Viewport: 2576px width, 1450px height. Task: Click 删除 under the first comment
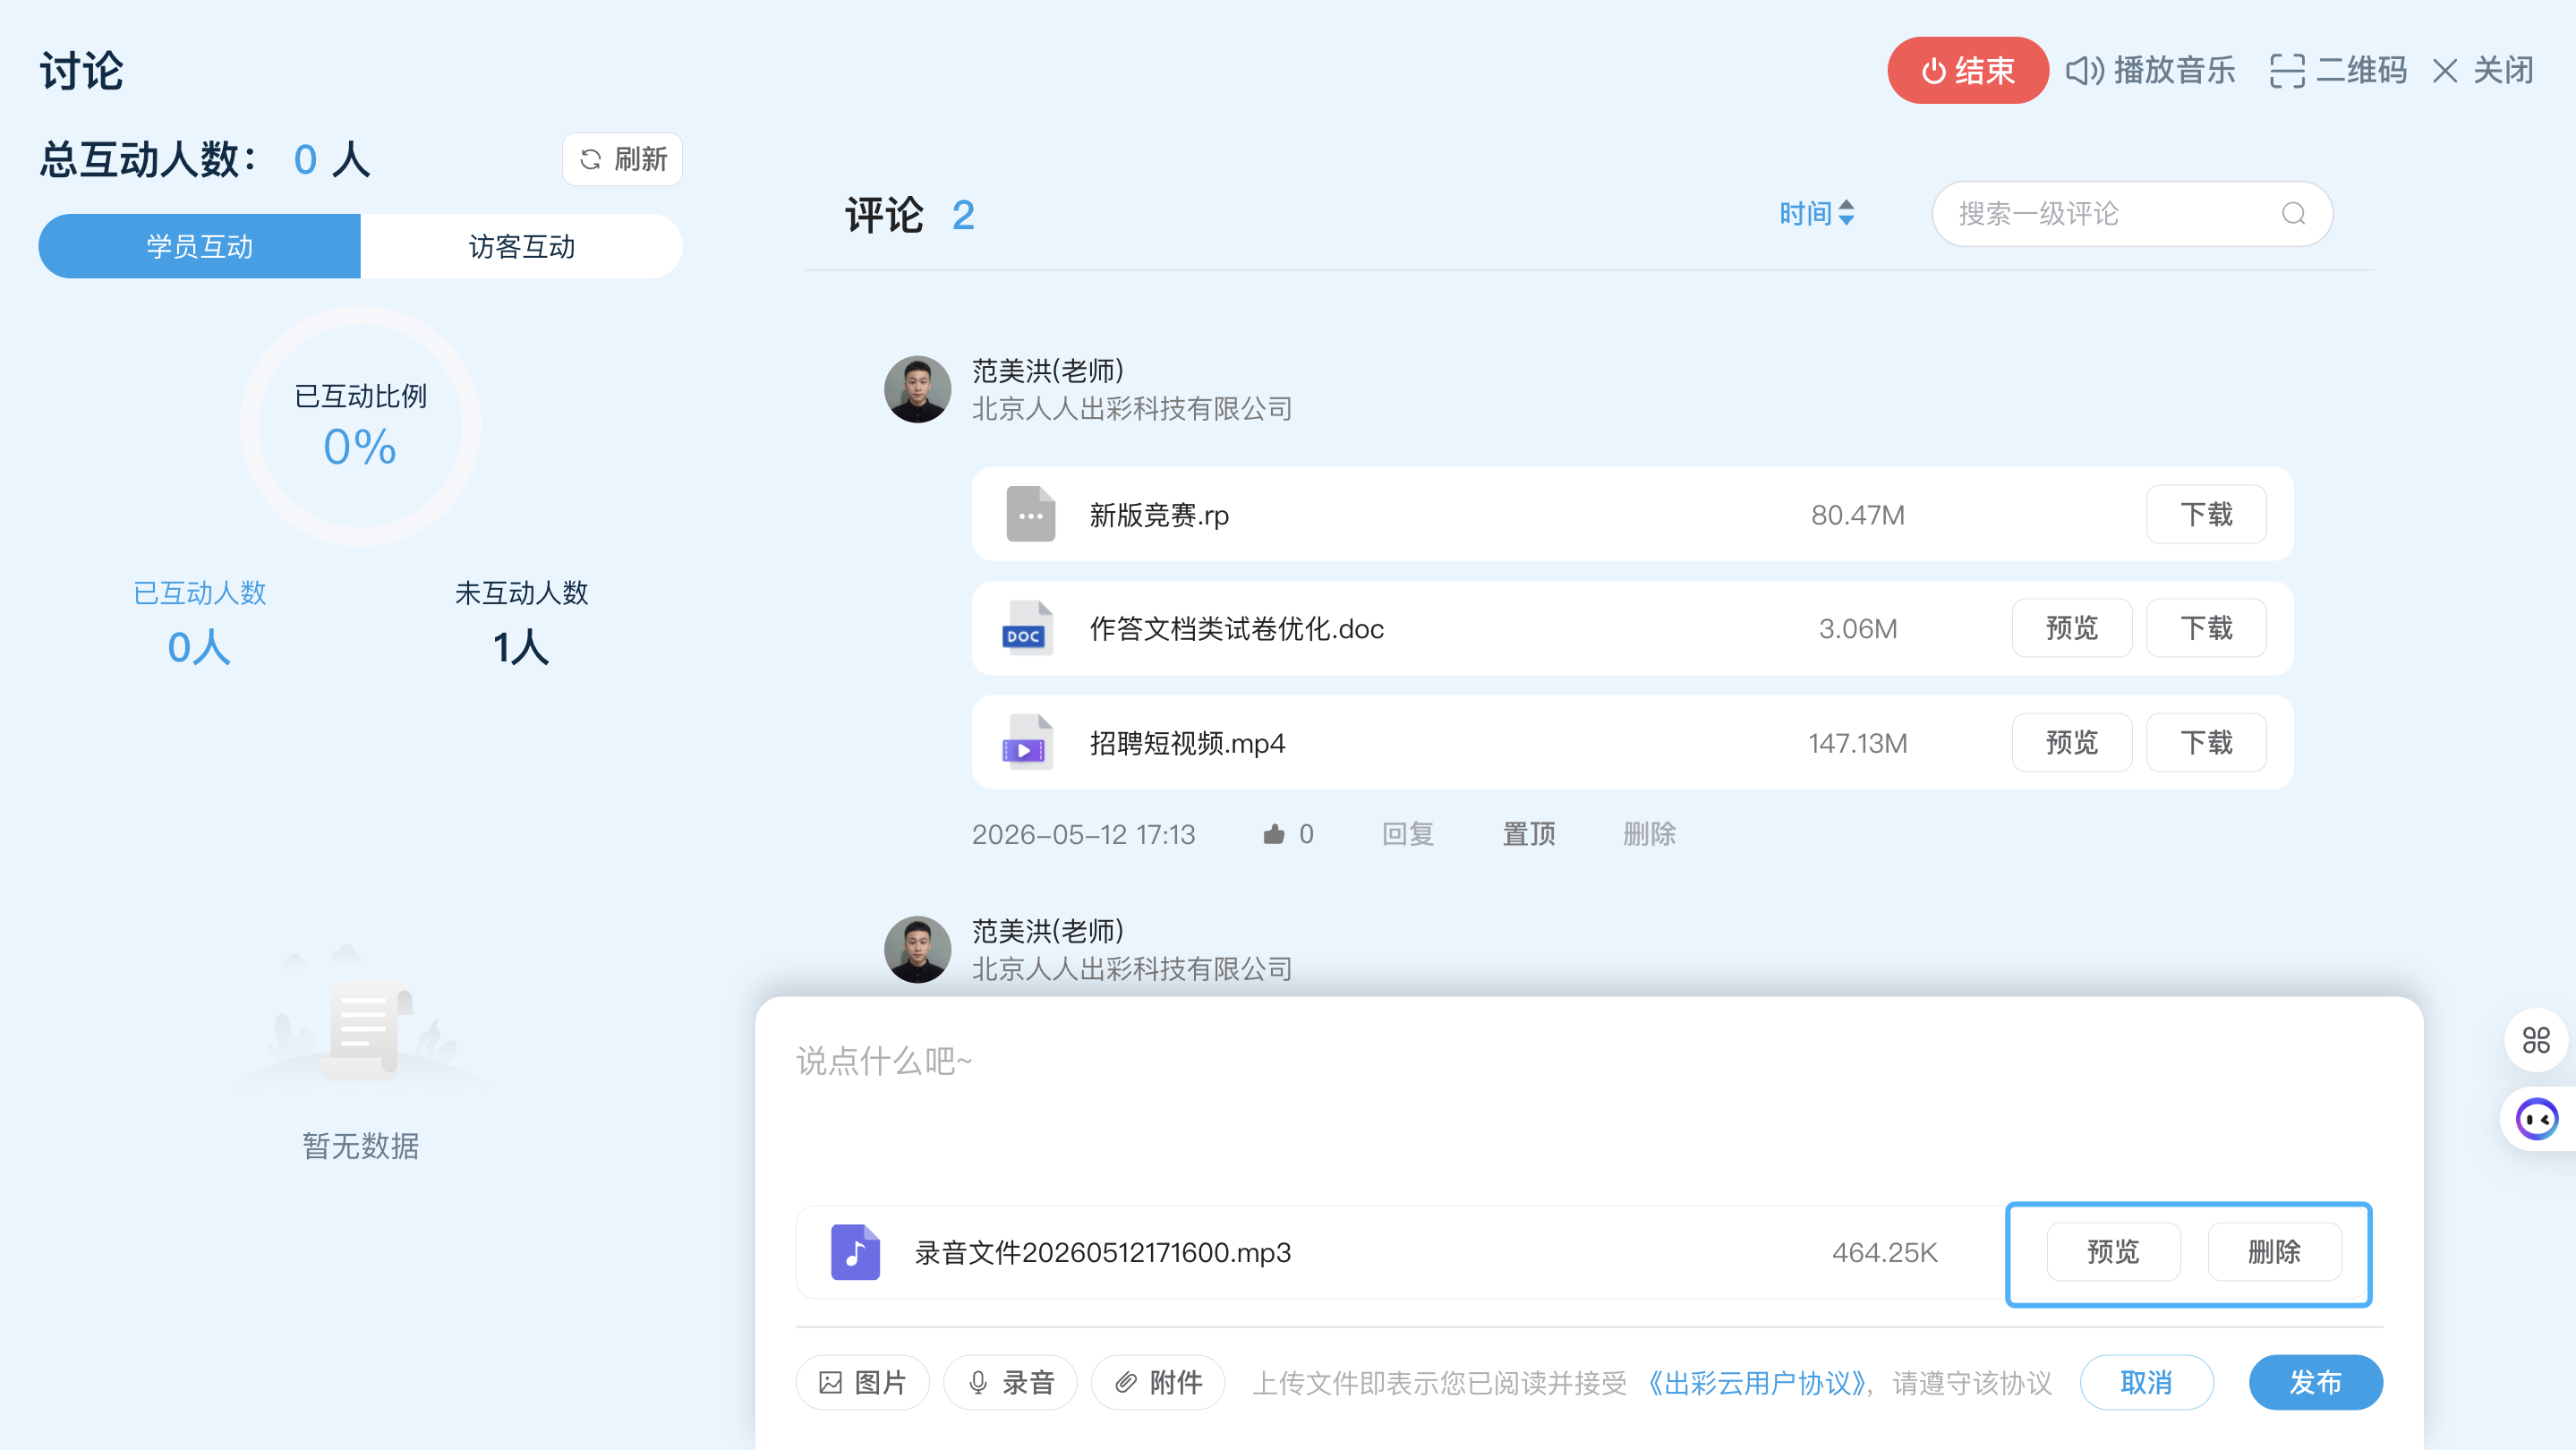tap(1649, 833)
